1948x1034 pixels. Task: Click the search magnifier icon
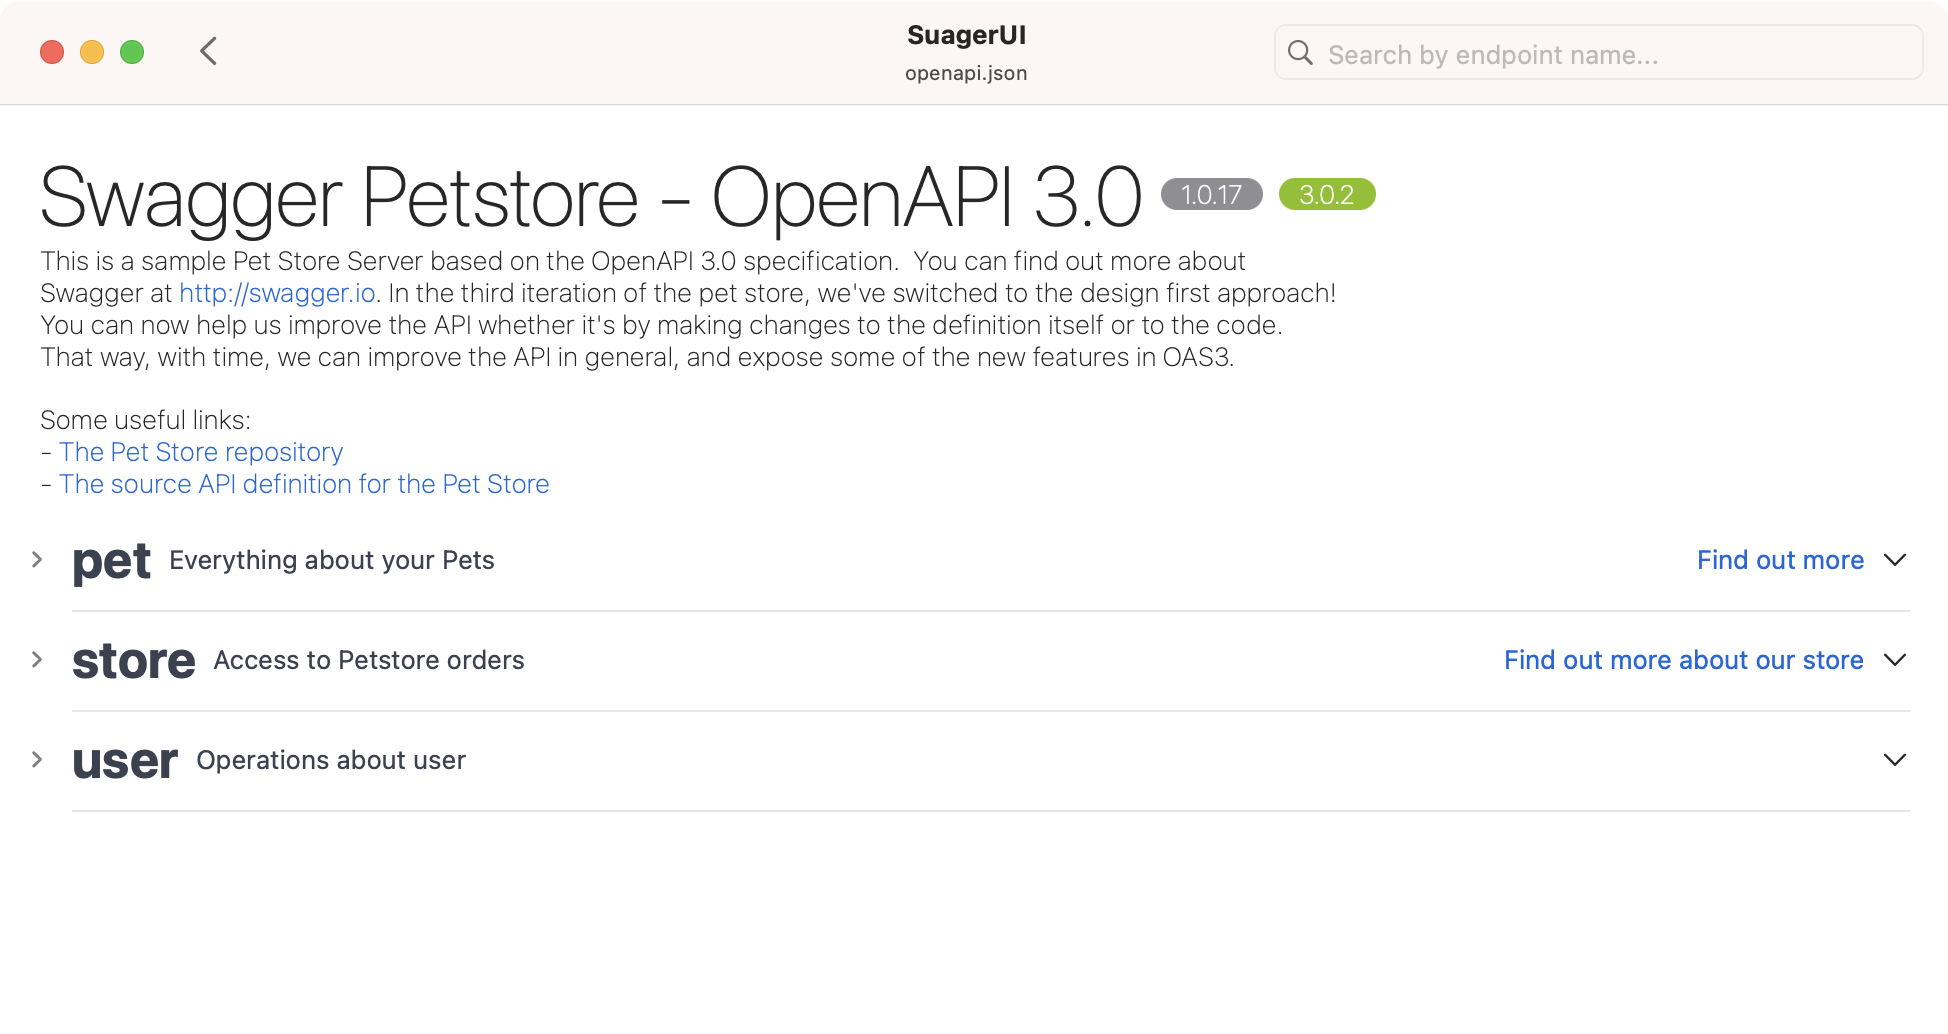1300,53
